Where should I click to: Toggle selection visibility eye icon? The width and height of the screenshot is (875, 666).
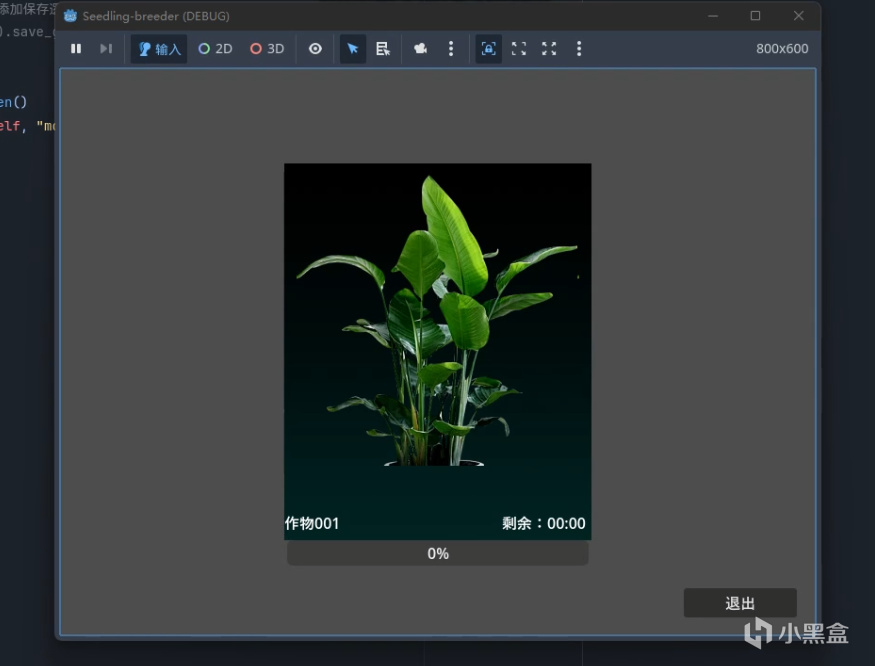coord(315,49)
